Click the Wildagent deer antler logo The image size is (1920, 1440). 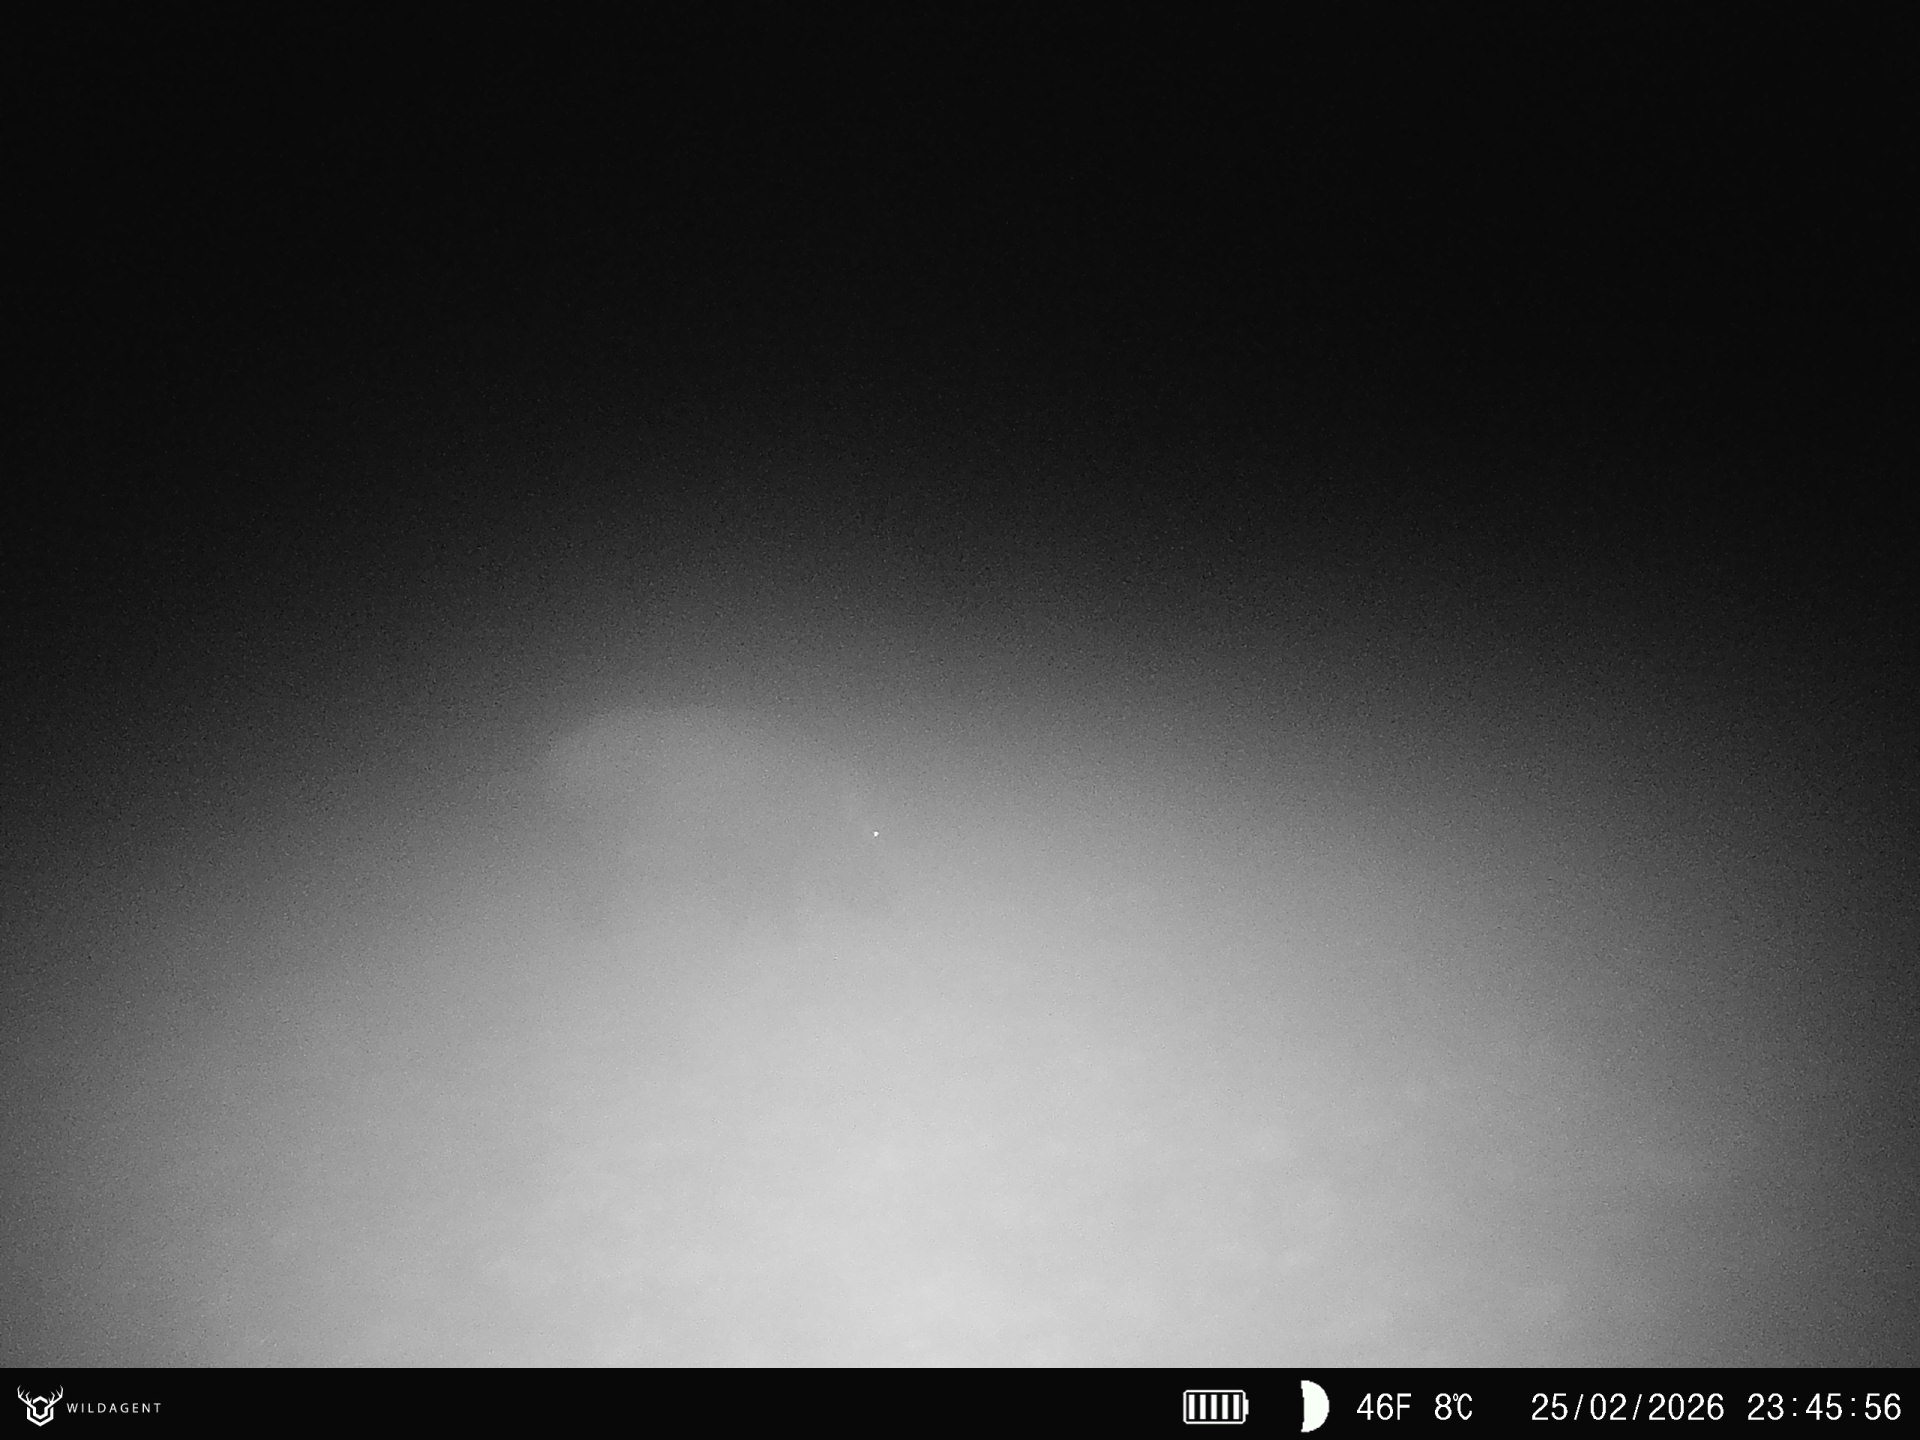[x=40, y=1406]
